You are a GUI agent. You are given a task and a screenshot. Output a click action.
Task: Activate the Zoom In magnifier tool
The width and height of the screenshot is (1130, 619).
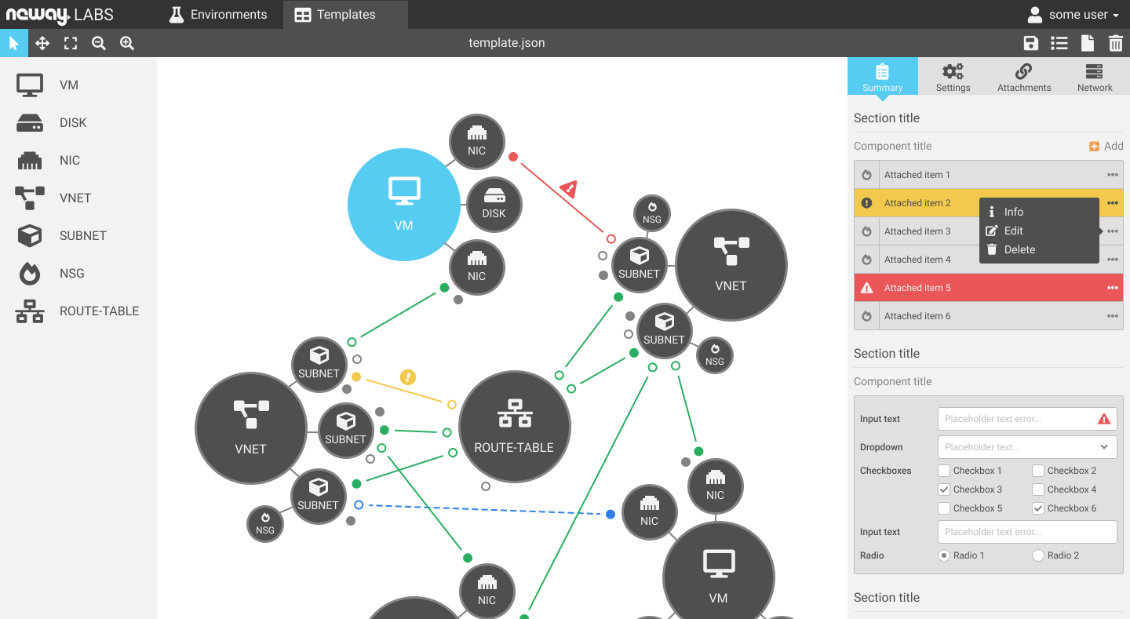pos(126,43)
